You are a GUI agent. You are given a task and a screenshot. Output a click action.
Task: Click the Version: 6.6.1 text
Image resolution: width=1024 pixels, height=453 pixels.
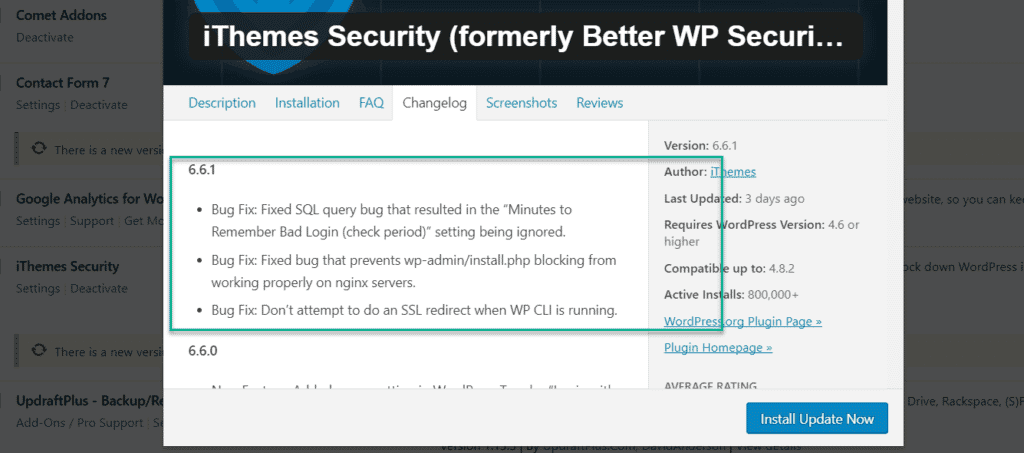701,146
